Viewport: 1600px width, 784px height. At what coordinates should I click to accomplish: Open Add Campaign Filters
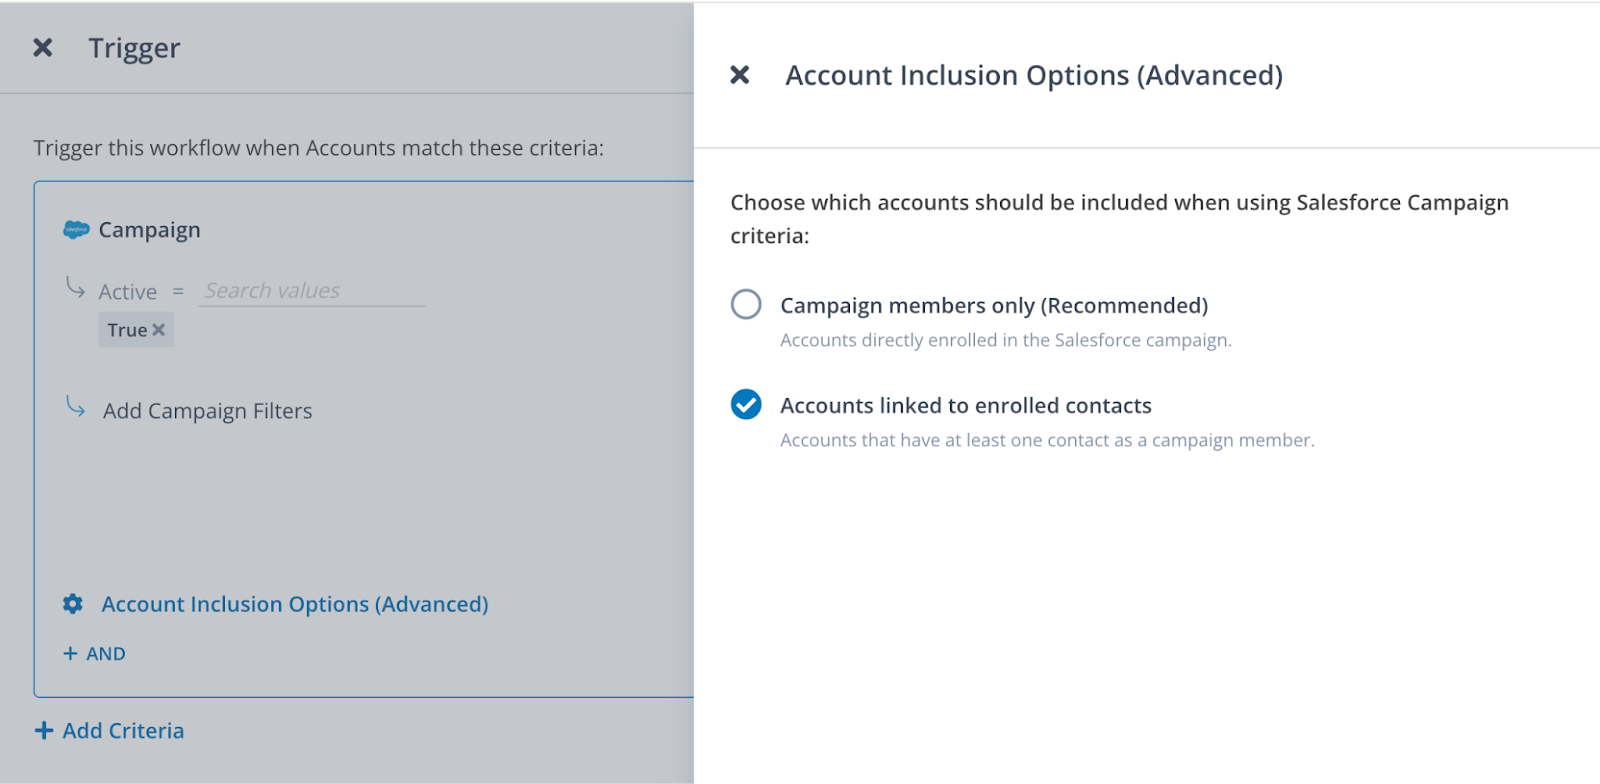[x=207, y=411]
